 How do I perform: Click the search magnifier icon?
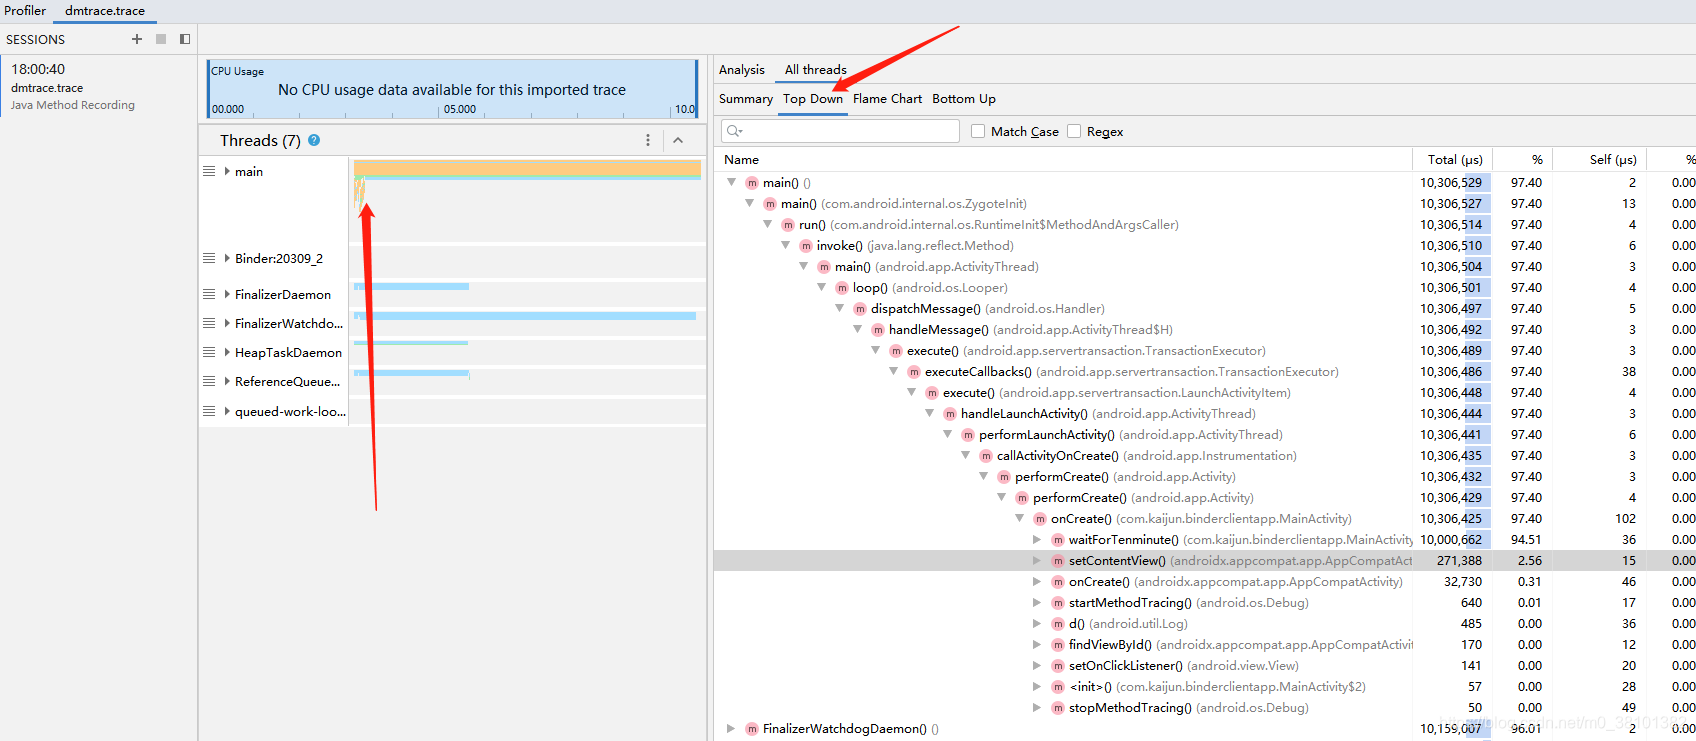coord(735,131)
